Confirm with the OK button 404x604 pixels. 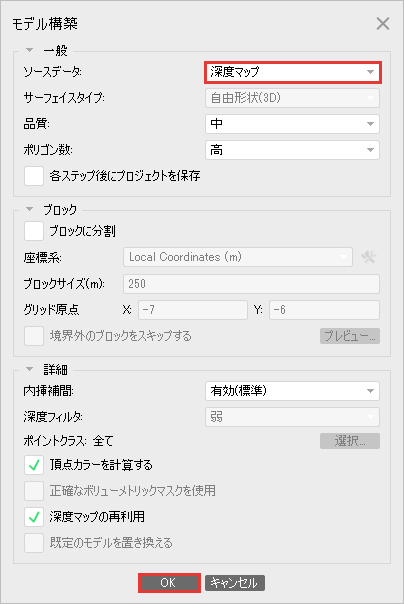click(169, 583)
